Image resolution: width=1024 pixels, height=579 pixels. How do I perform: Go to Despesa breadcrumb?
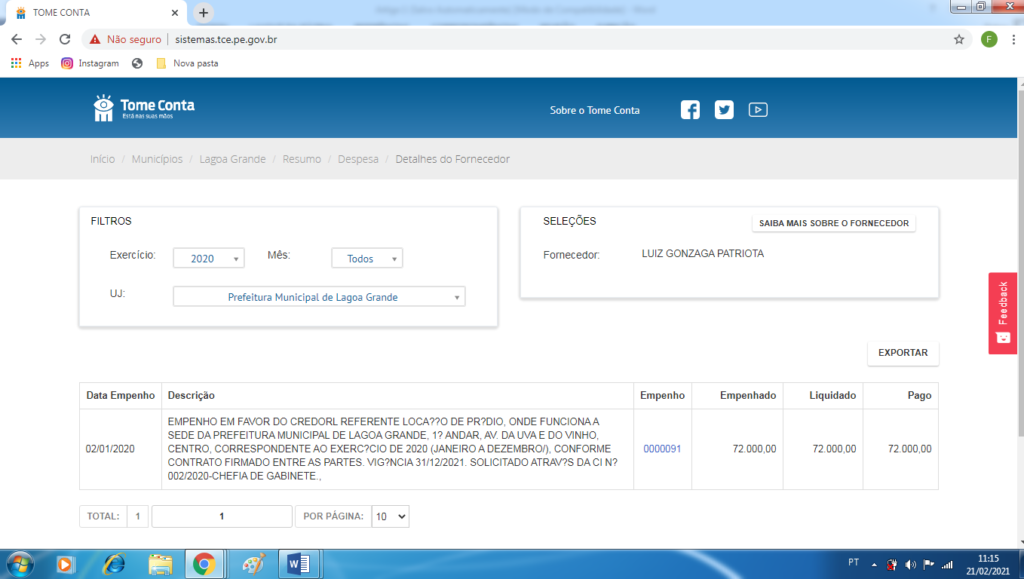[x=358, y=159]
